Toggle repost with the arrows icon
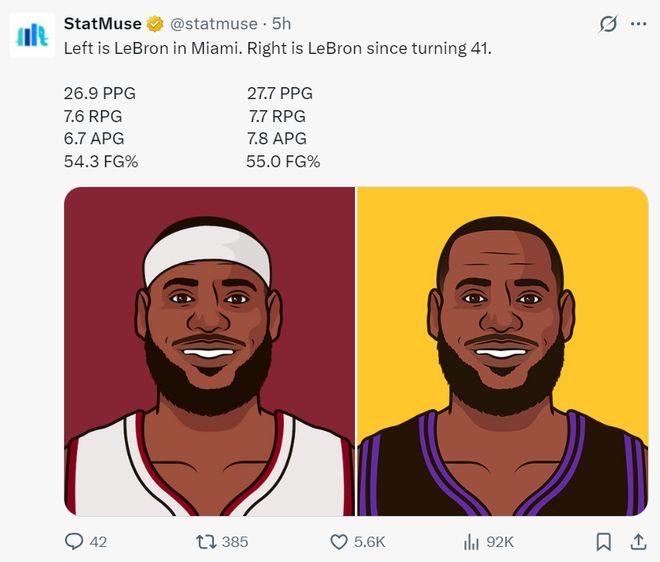 pos(205,541)
